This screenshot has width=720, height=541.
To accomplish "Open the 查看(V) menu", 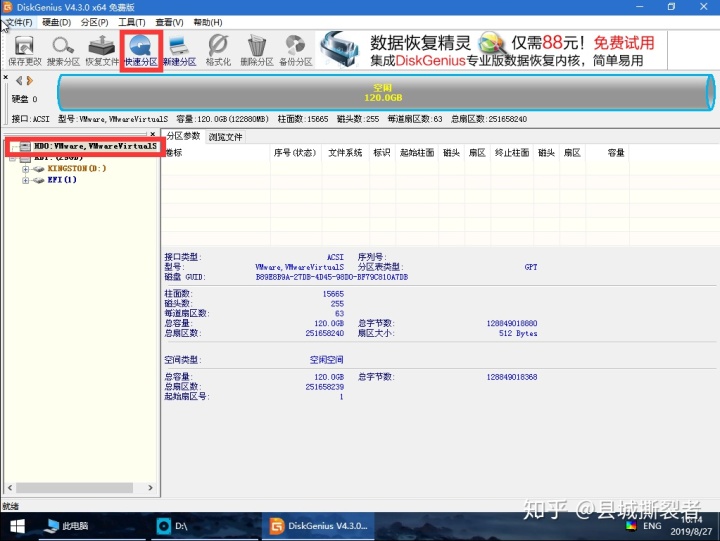I will tap(169, 23).
